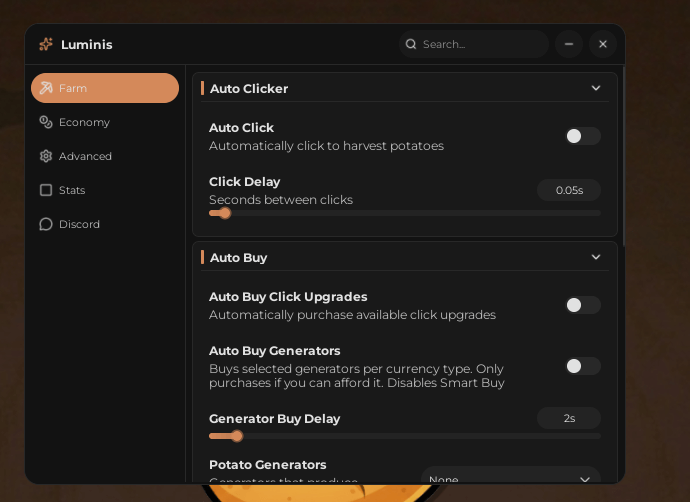Click the Click Delay slider handle
This screenshot has width=690, height=502.
pyautogui.click(x=225, y=213)
